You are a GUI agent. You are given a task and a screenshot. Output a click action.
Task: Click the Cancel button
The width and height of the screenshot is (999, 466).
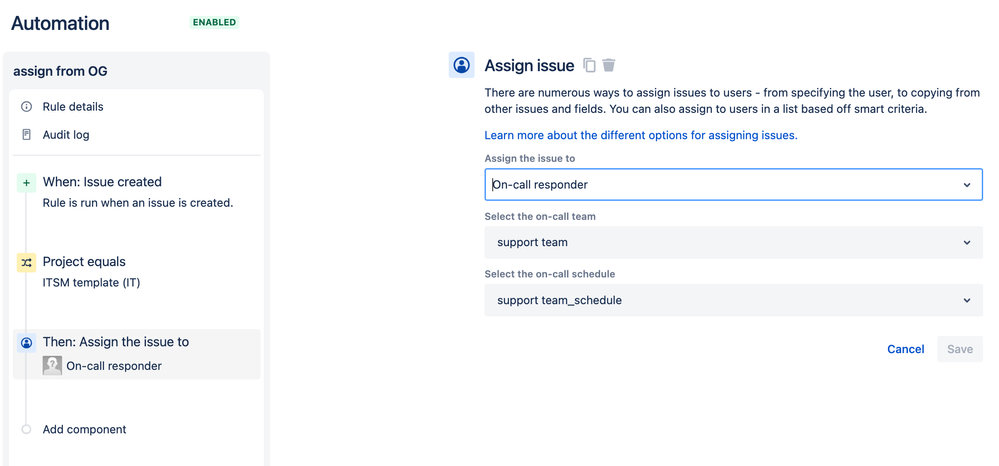pyautogui.click(x=906, y=349)
